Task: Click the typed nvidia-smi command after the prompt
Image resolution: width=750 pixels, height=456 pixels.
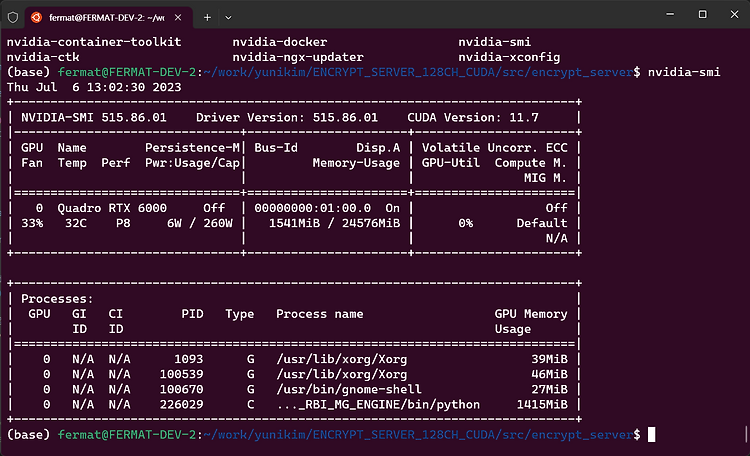Action: (x=684, y=72)
